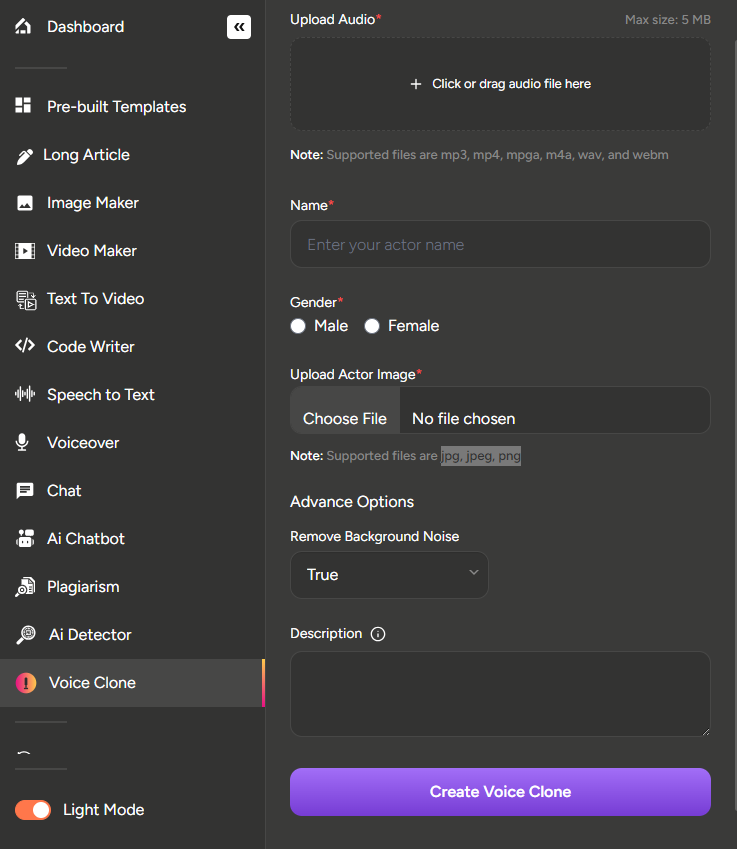This screenshot has width=737, height=849.
Task: Click the actor name input field
Action: coord(500,245)
